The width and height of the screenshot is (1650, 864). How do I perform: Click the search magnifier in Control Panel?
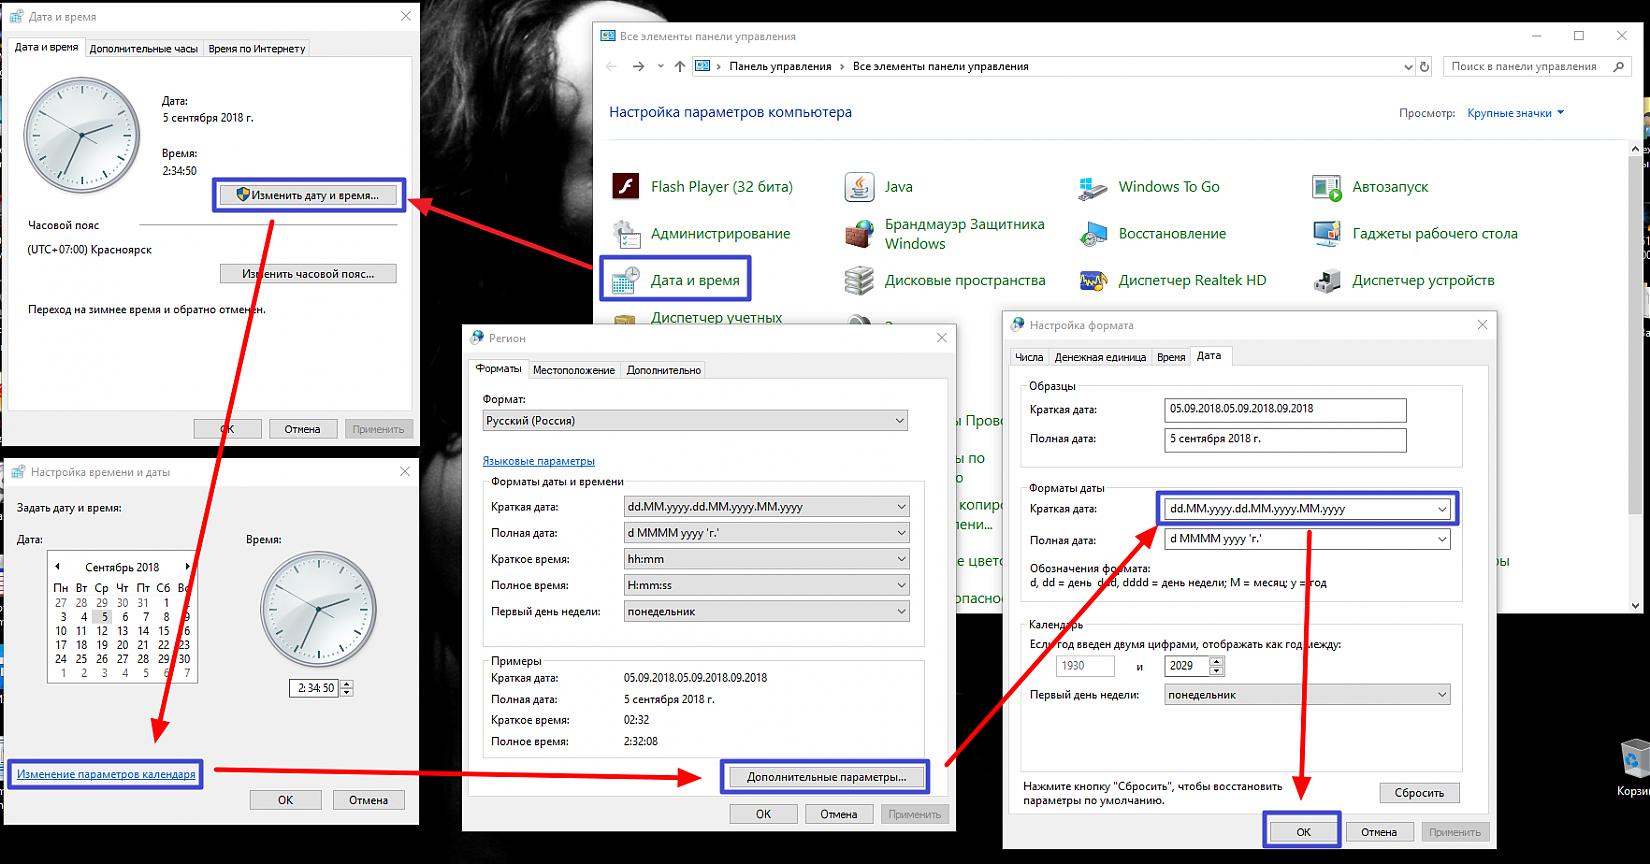(1618, 67)
